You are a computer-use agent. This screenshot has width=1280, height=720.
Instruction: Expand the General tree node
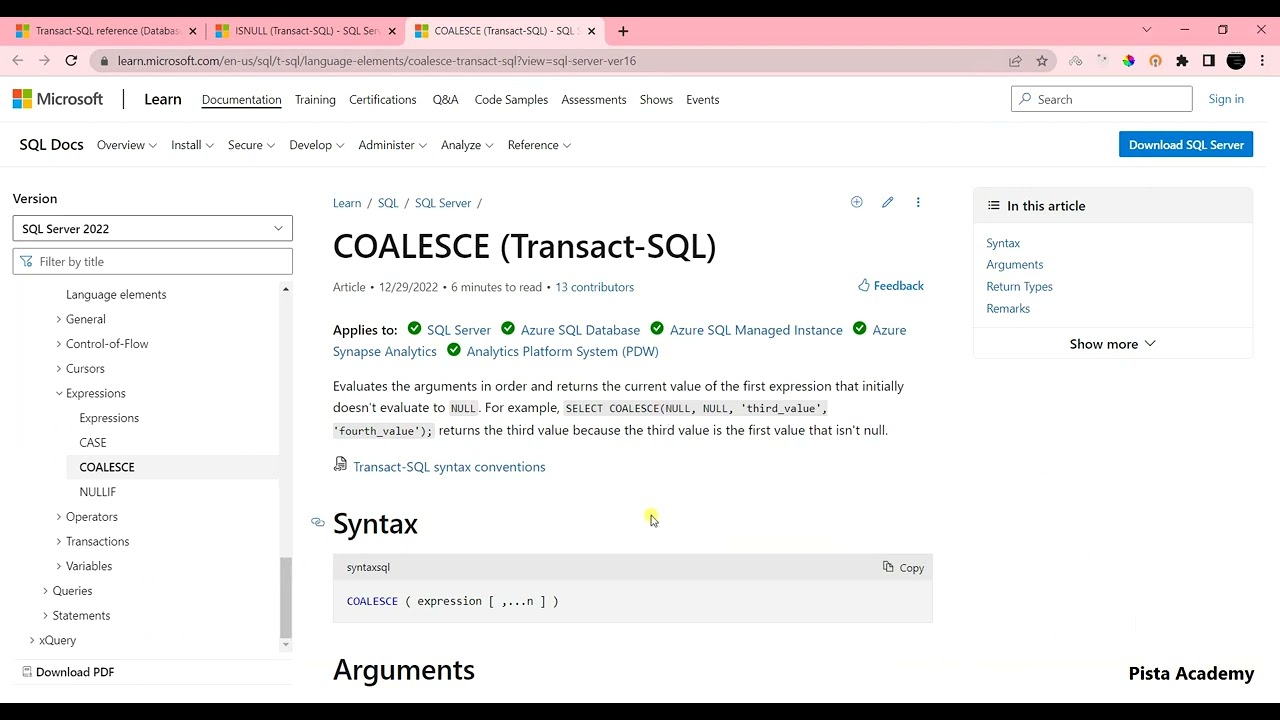click(x=58, y=319)
